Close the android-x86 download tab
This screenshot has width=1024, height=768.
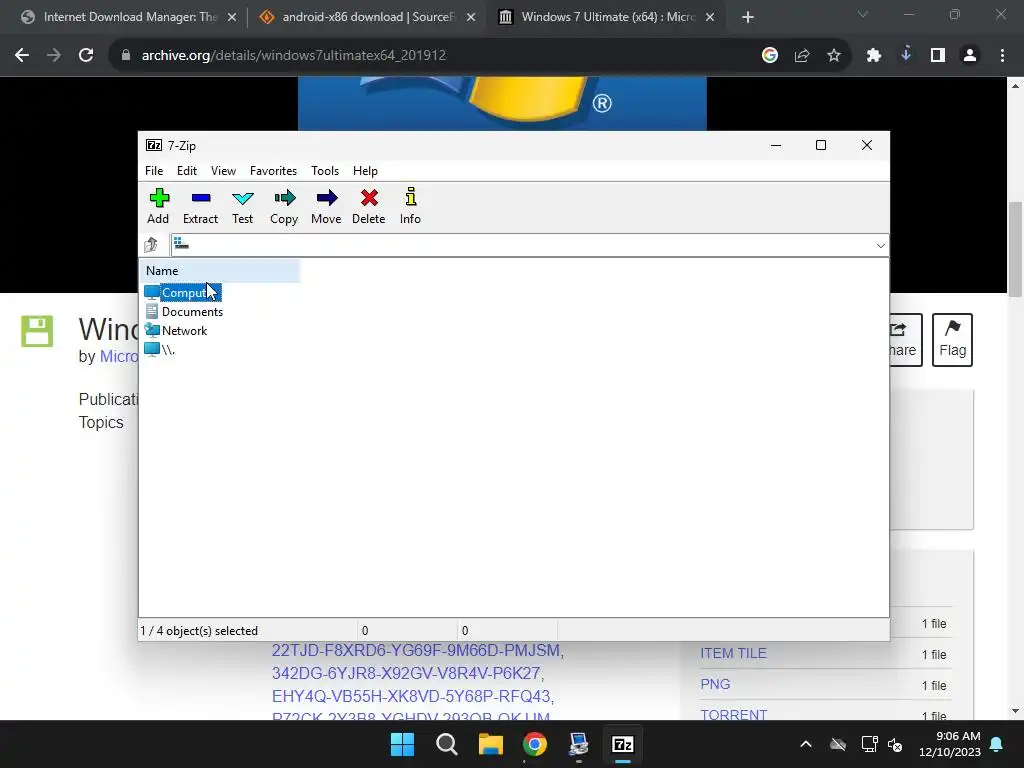(470, 17)
